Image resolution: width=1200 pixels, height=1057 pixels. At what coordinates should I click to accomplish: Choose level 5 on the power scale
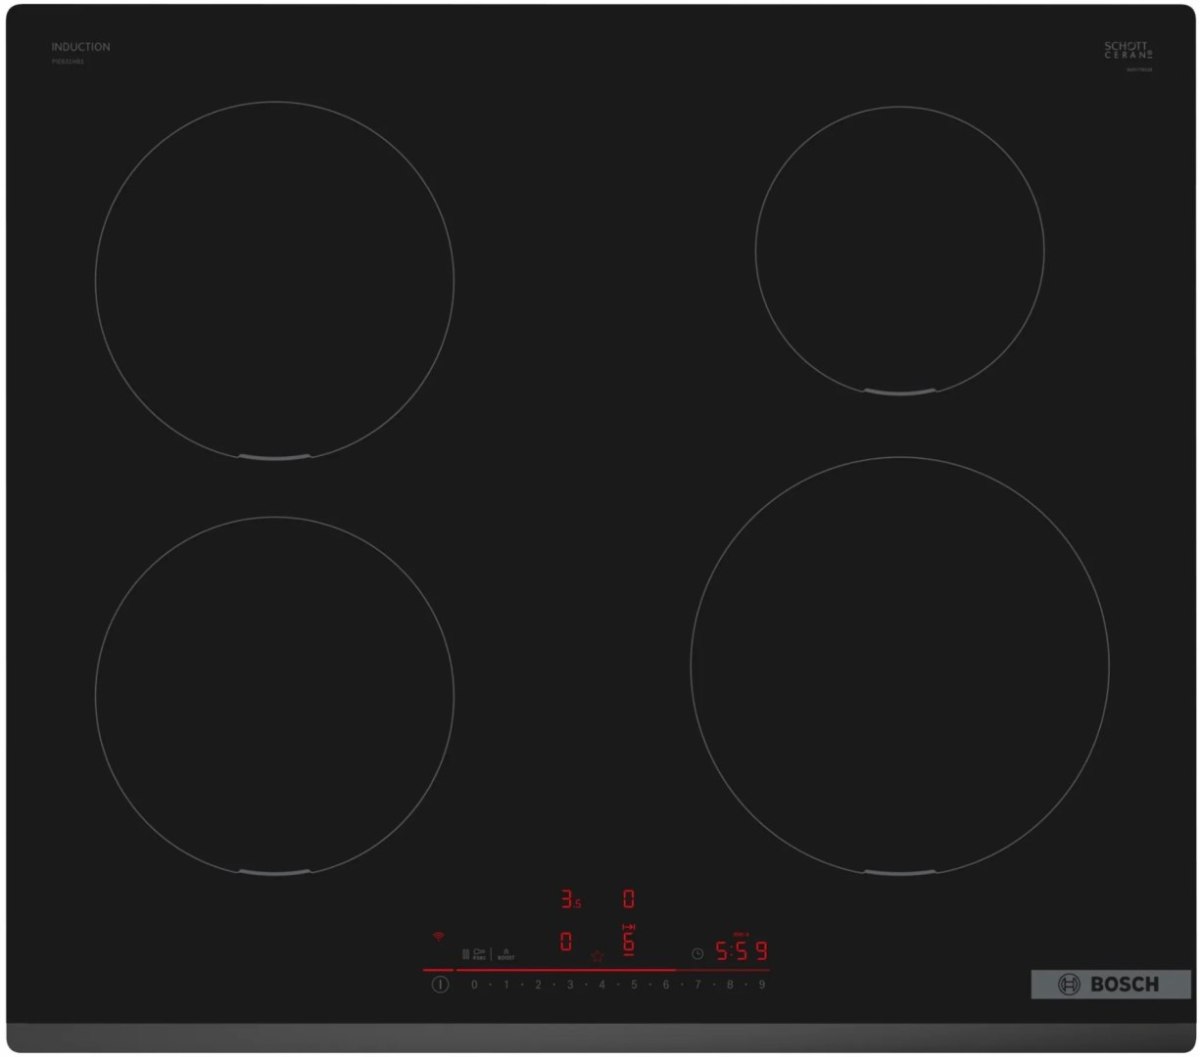[x=634, y=985]
